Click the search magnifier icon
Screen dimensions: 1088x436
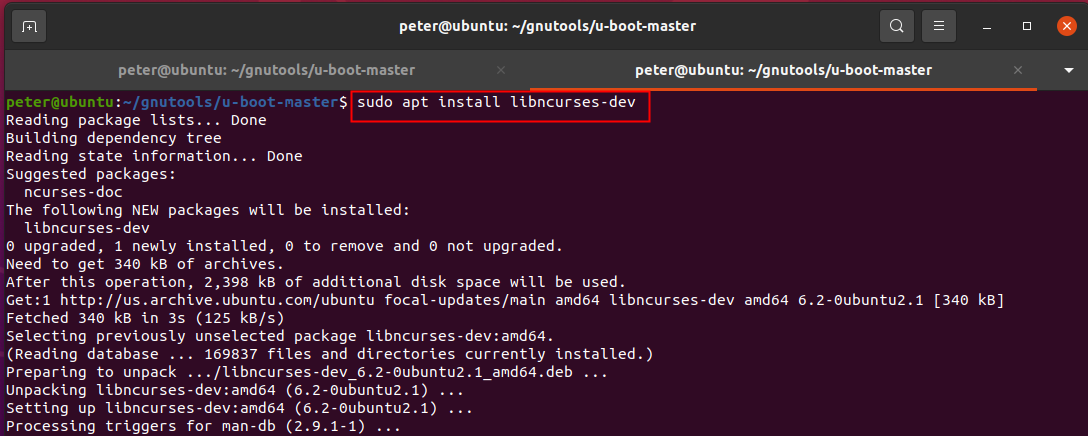897,26
